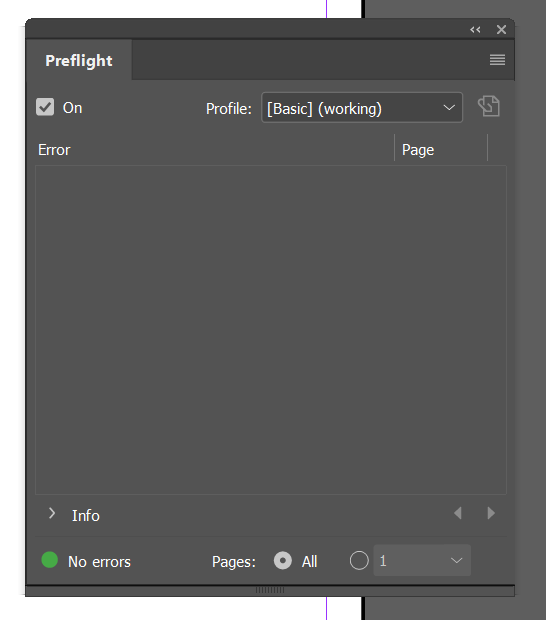Open the Profile dropdown [Basic] (working)

coord(362,108)
